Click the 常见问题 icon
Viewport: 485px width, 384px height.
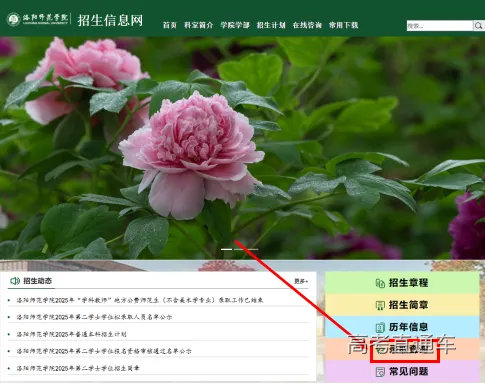click(x=380, y=372)
